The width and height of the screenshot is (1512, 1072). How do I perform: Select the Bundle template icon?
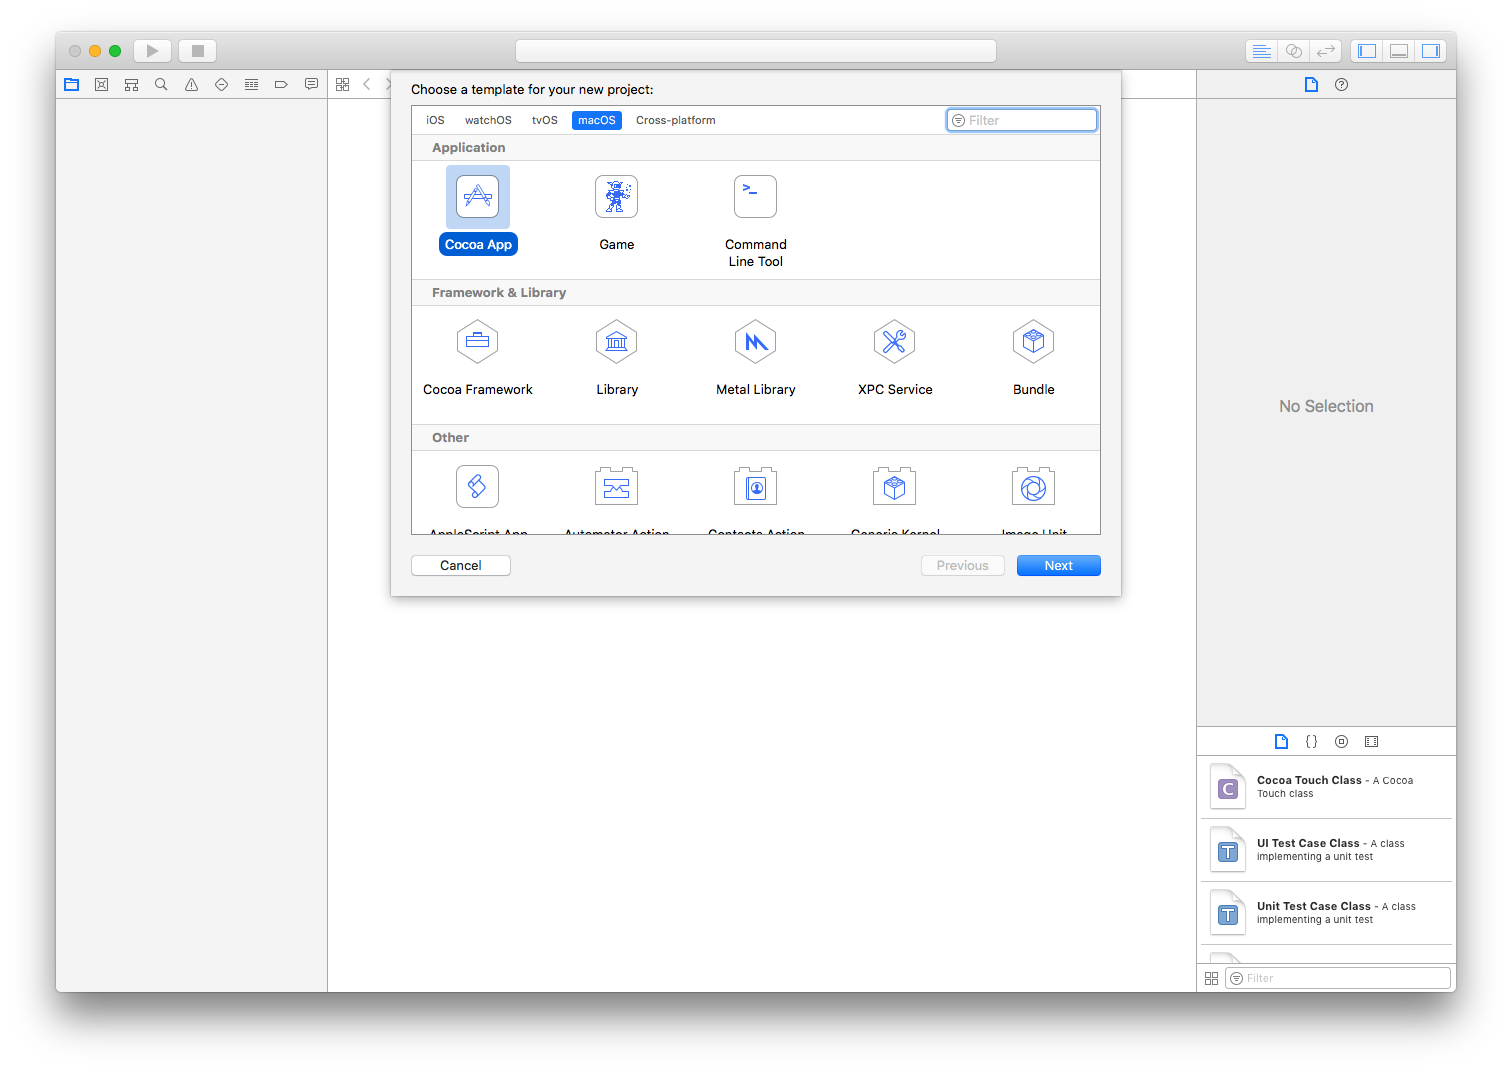1033,341
